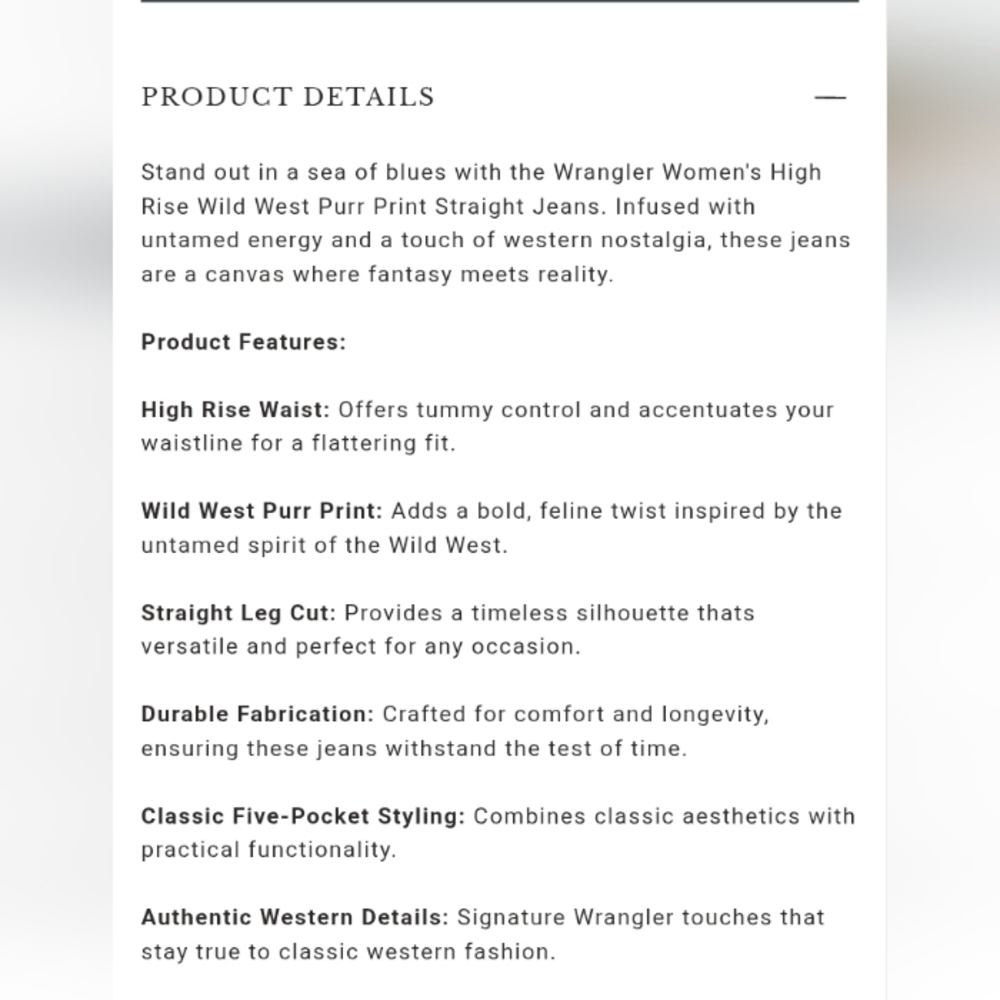Click 'stay true to classic western fashion' line
The width and height of the screenshot is (1000, 1000).
pos(348,952)
